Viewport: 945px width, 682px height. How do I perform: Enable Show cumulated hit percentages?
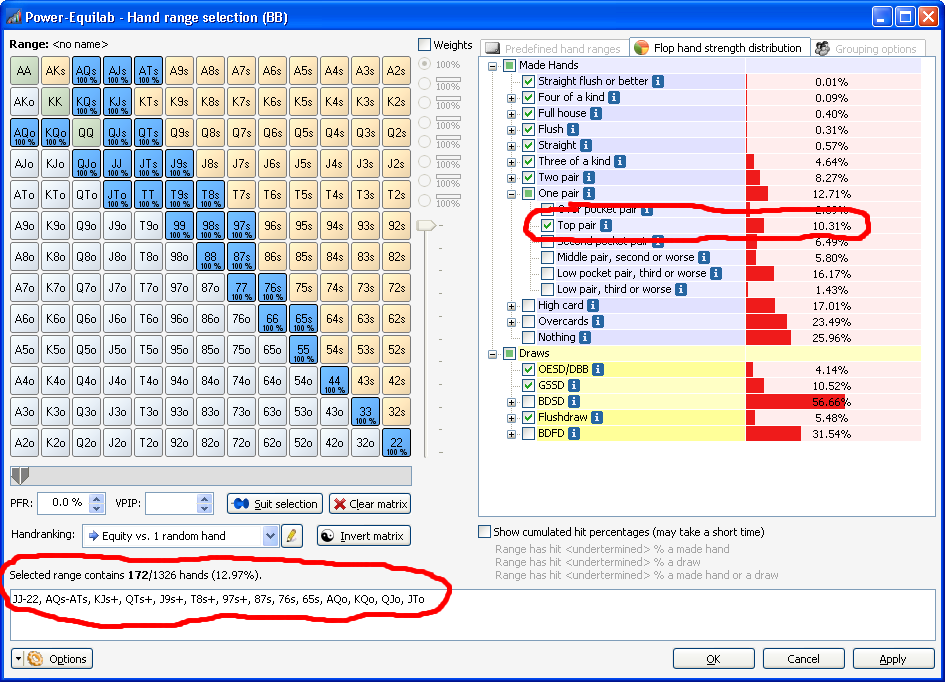click(484, 532)
